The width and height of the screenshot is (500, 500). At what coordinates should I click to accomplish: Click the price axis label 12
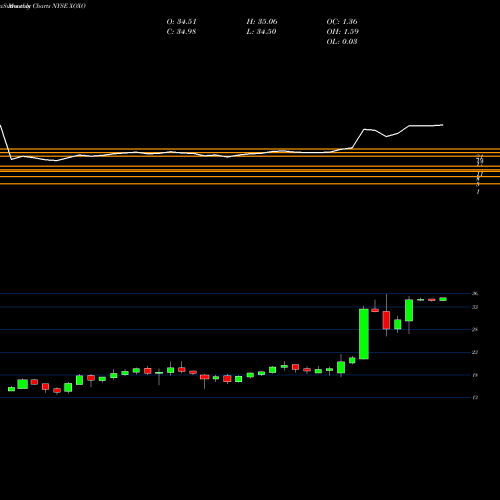pyautogui.click(x=475, y=397)
